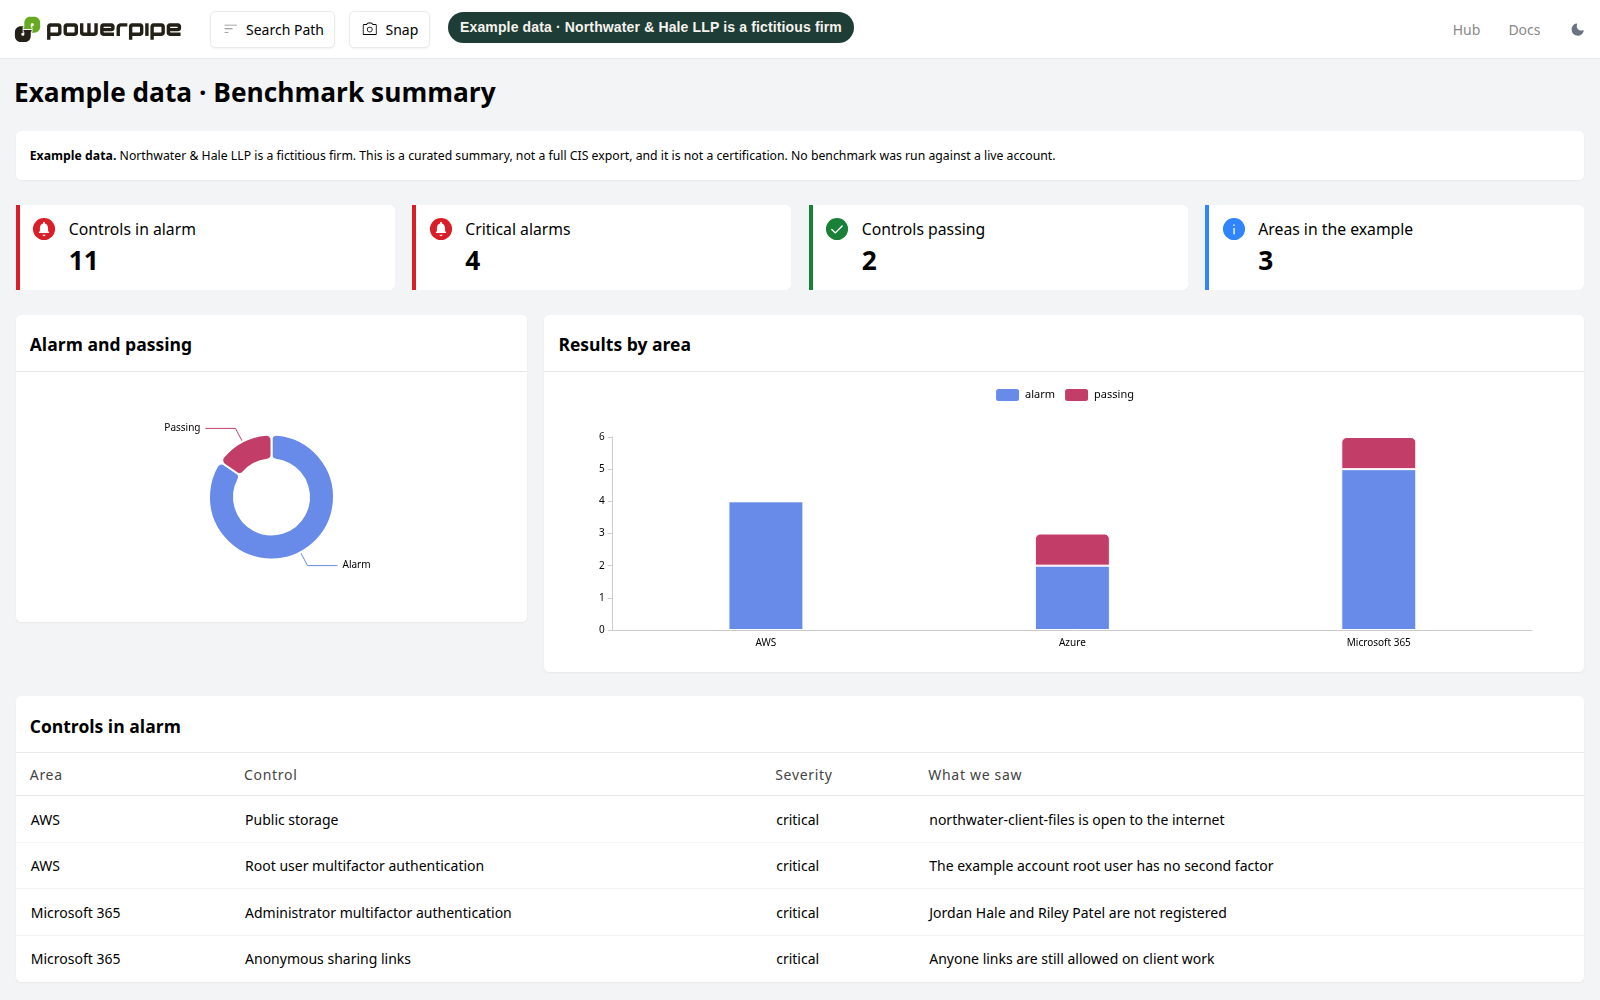The height and width of the screenshot is (1000, 1600).
Task: Toggle the passing legend swatch
Action: pyautogui.click(x=1076, y=395)
